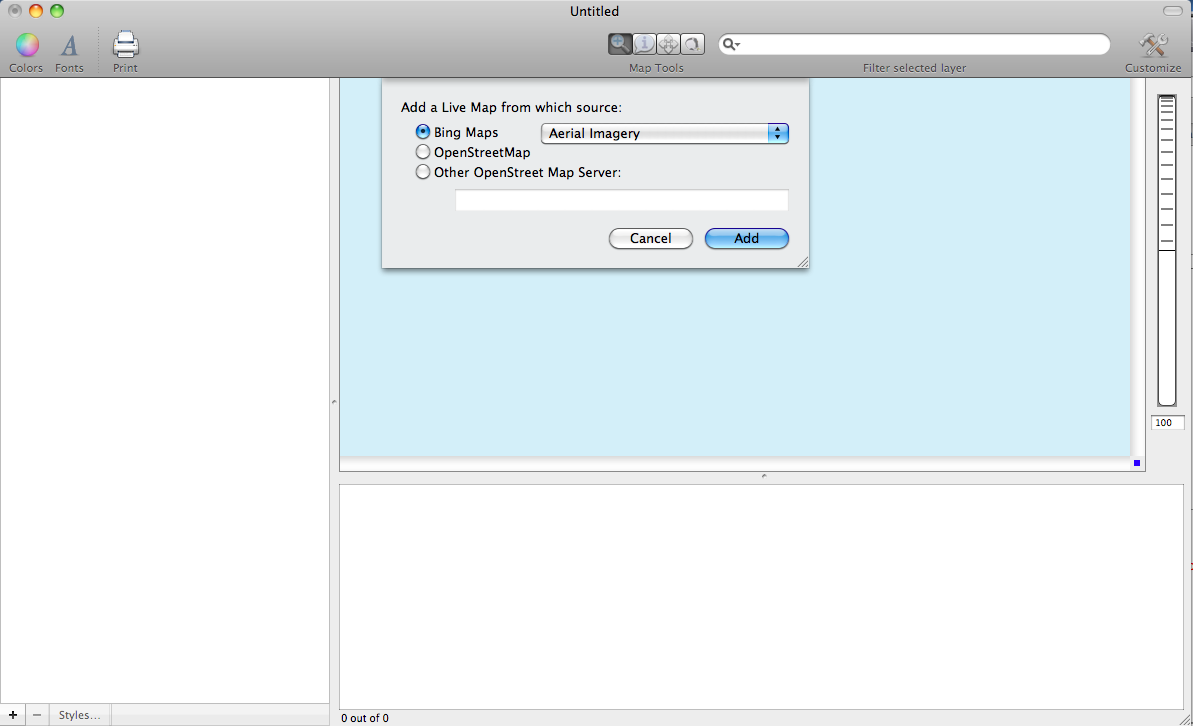Choose the OpenStreetMap radio option
The height and width of the screenshot is (726, 1193).
[x=423, y=152]
